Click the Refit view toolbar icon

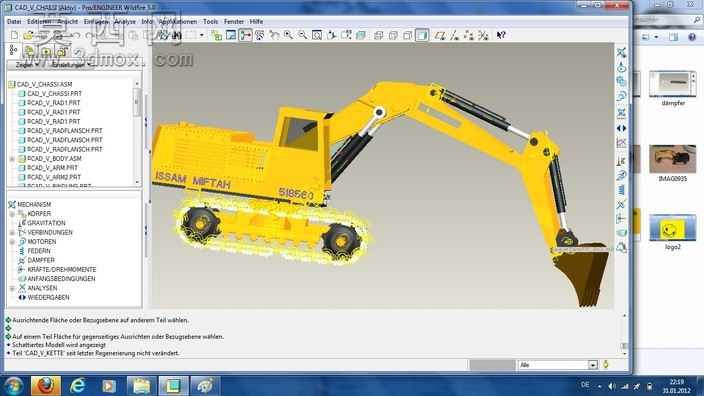317,35
